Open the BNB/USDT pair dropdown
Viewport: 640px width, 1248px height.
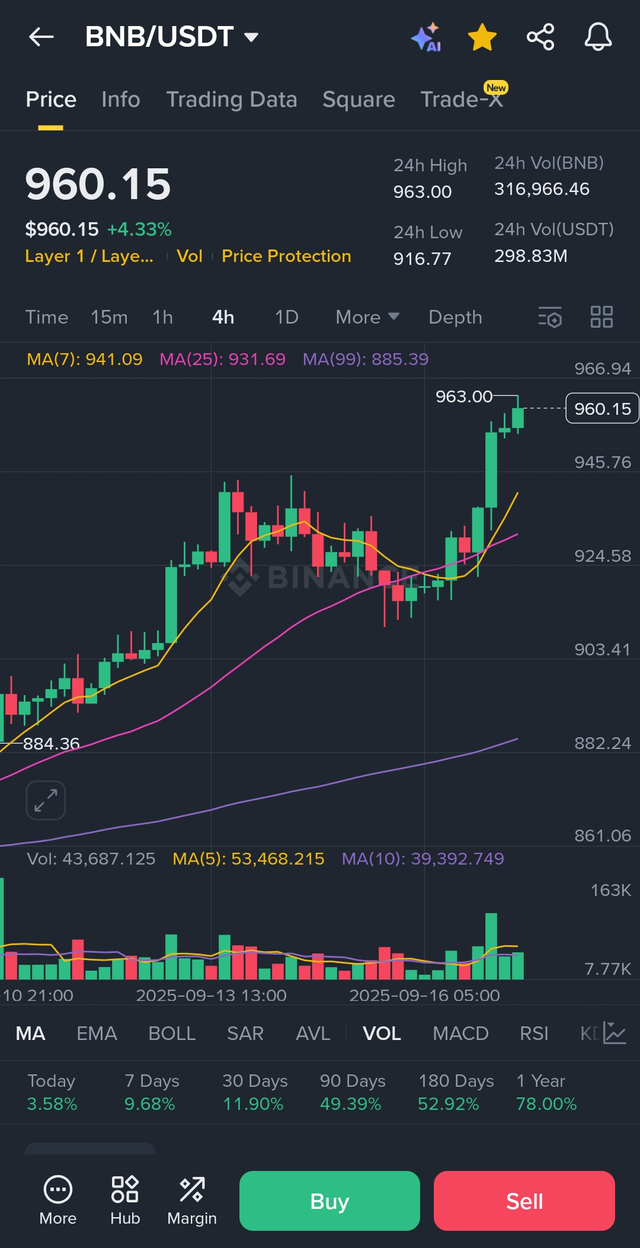[172, 38]
